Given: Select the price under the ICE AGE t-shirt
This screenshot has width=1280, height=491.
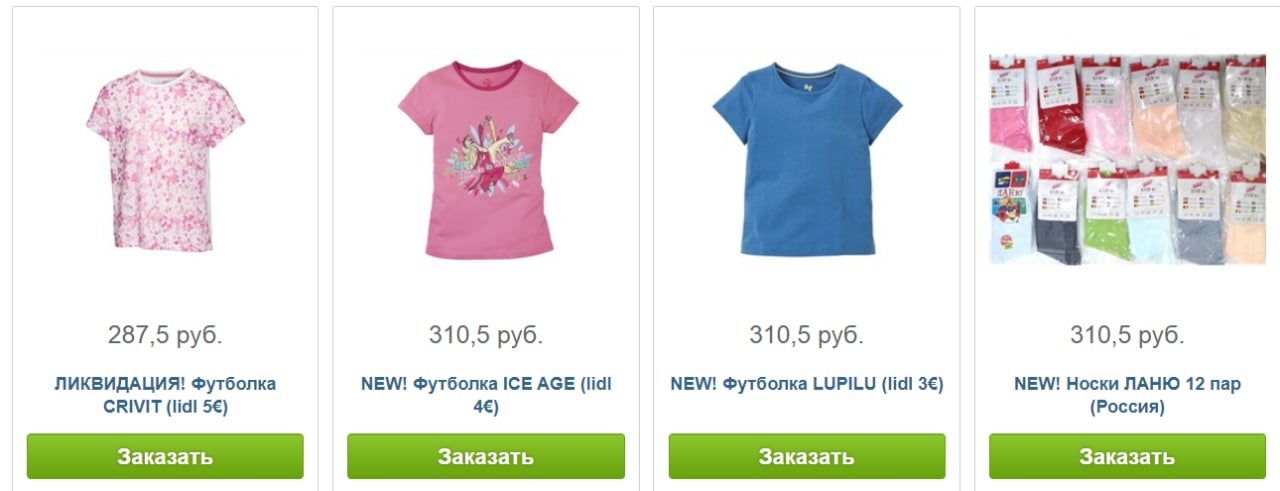Looking at the screenshot, I should point(486,335).
